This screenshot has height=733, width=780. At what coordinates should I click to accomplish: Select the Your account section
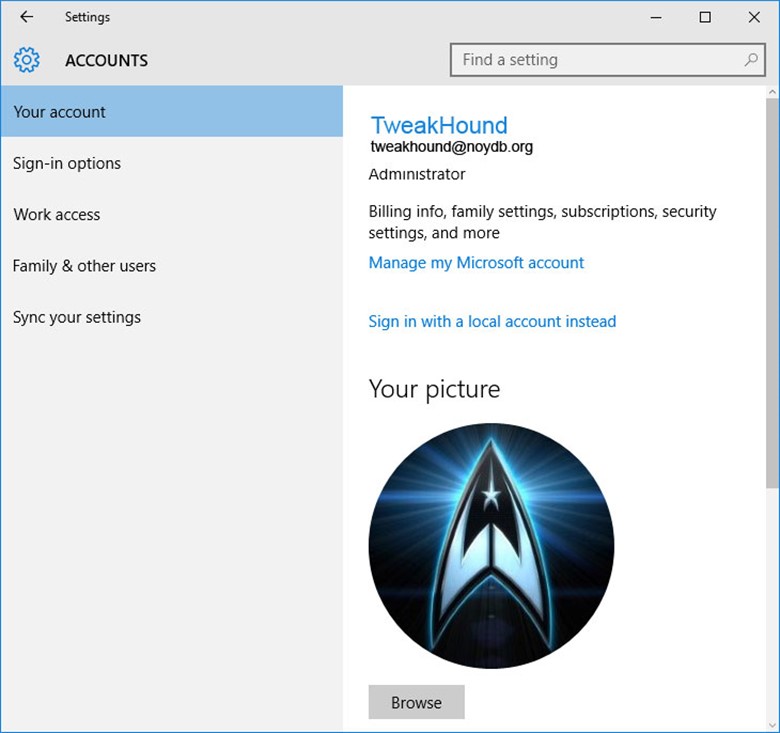point(172,111)
